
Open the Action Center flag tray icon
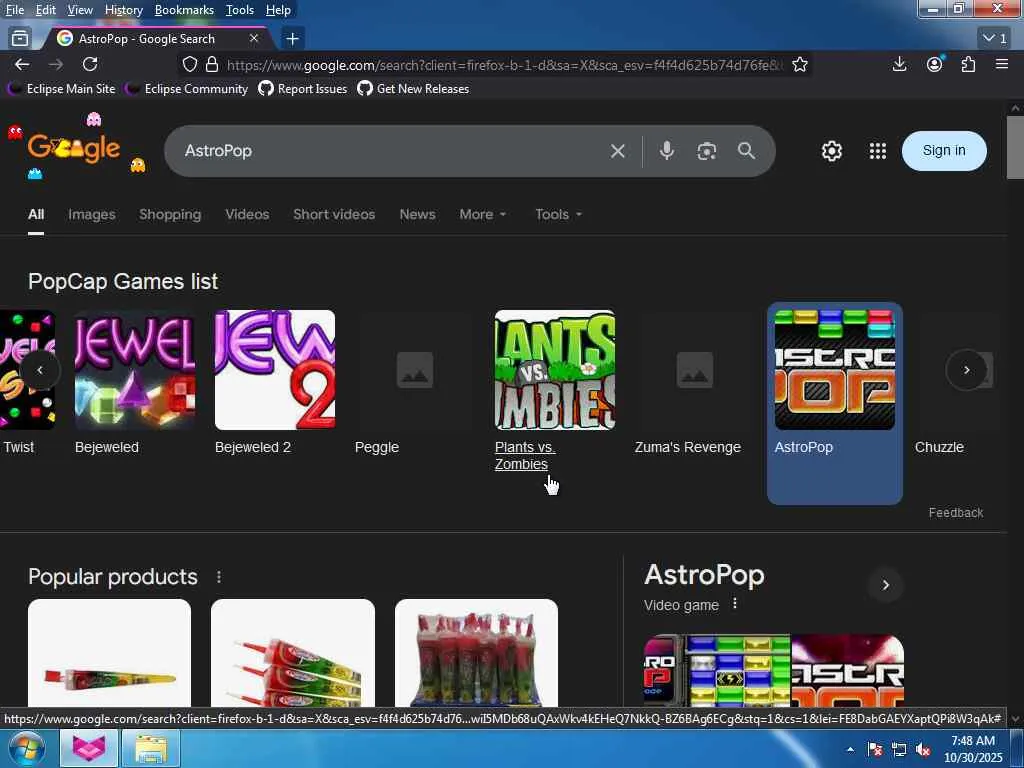click(875, 750)
